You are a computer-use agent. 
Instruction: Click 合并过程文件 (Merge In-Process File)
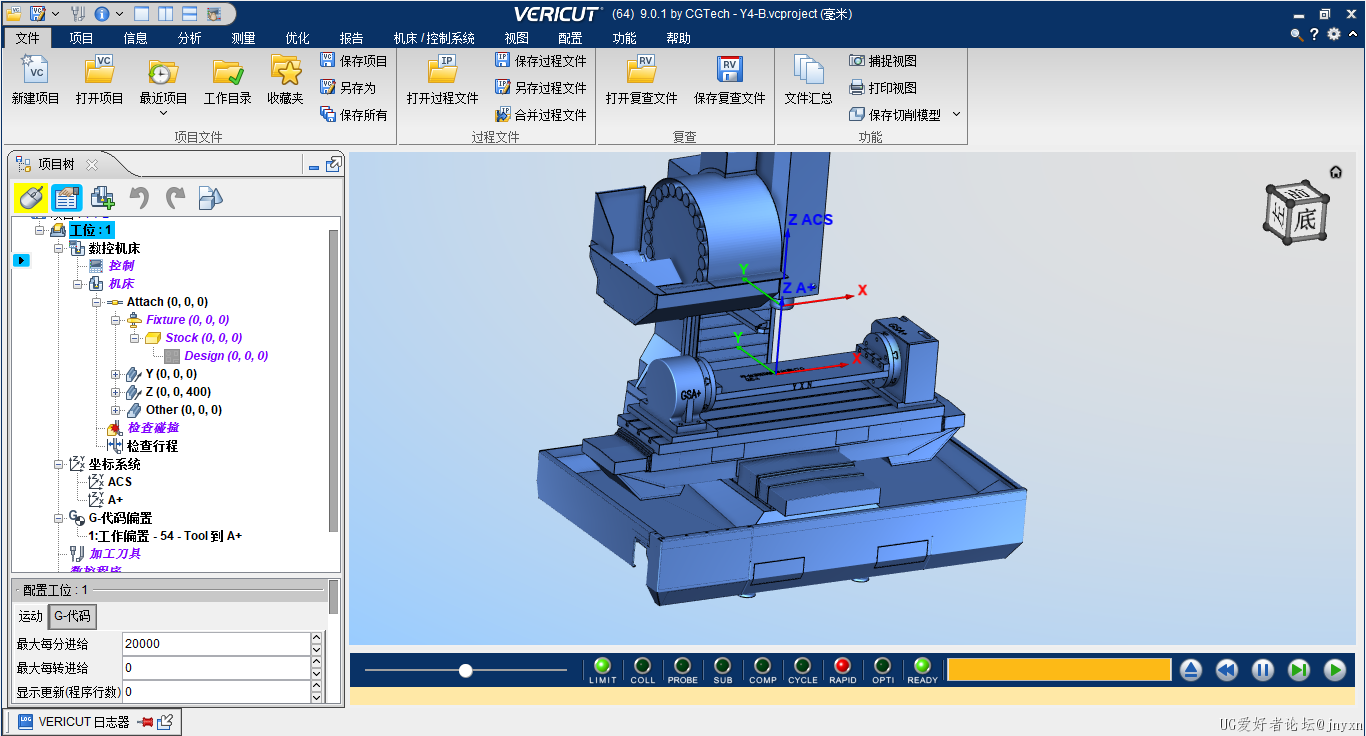coord(541,115)
